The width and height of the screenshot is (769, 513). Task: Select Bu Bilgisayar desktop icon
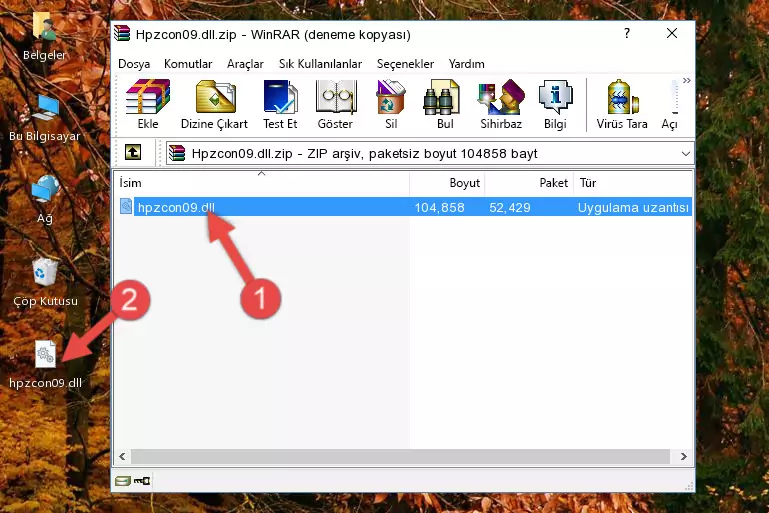click(45, 118)
